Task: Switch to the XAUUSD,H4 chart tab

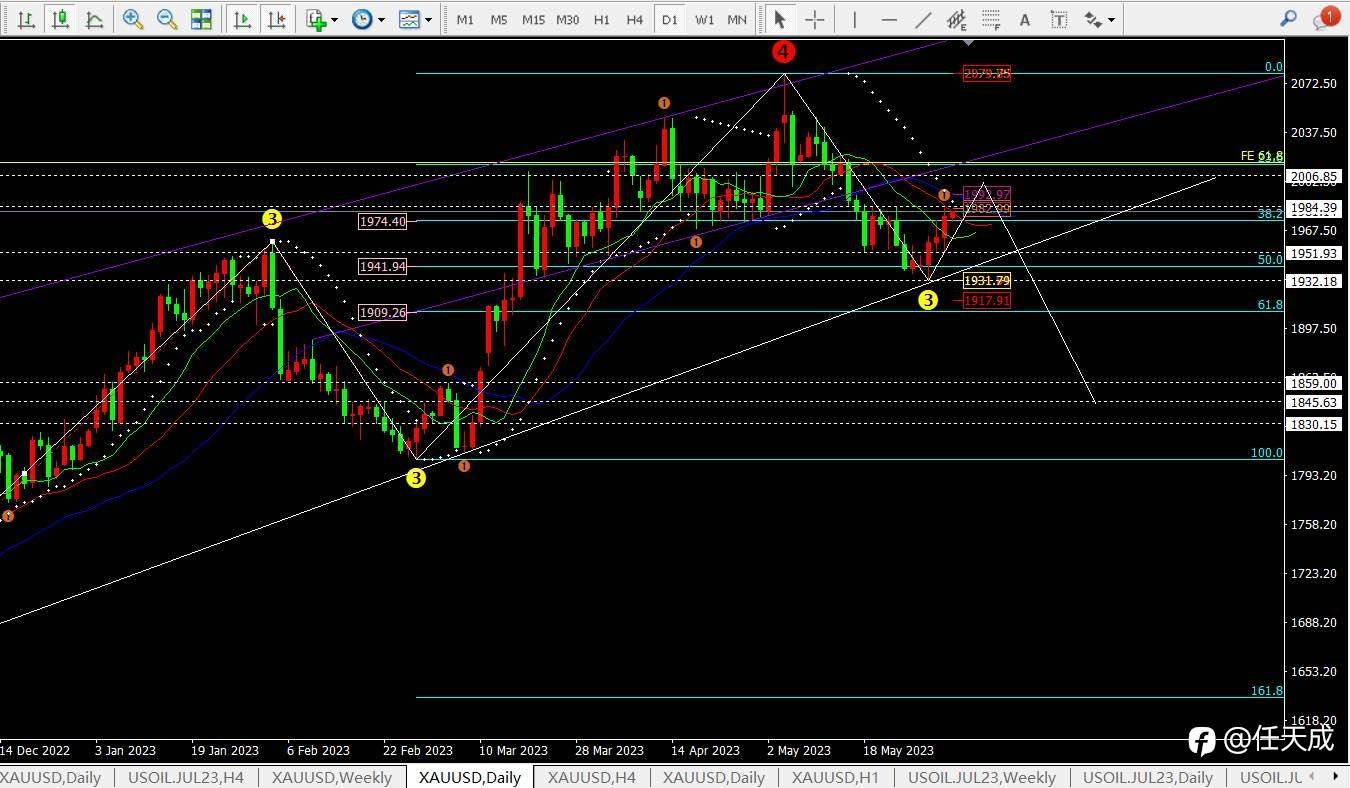Action: tap(591, 777)
